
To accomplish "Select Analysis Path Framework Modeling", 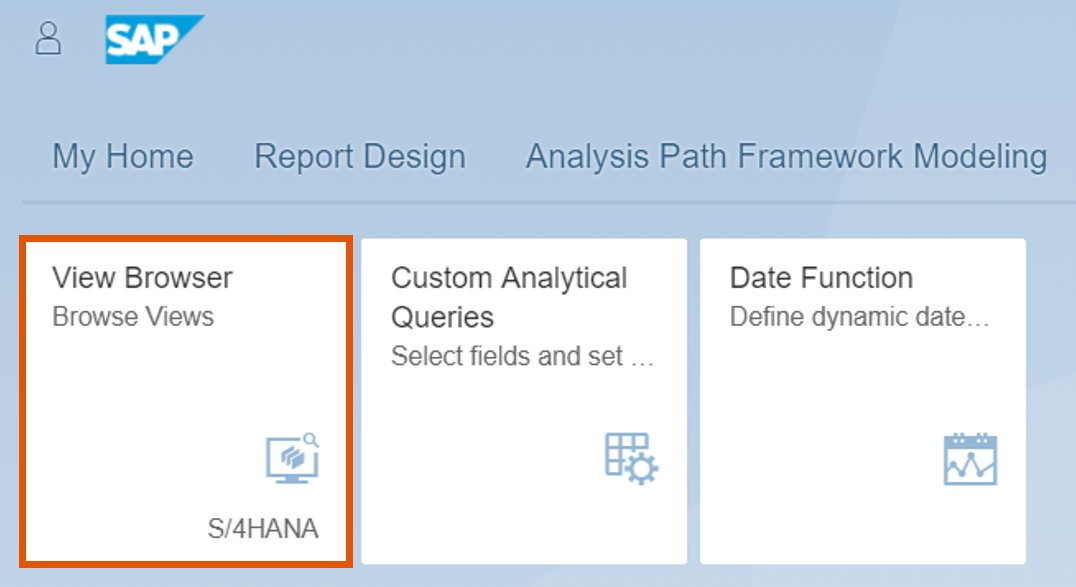I will [x=784, y=156].
